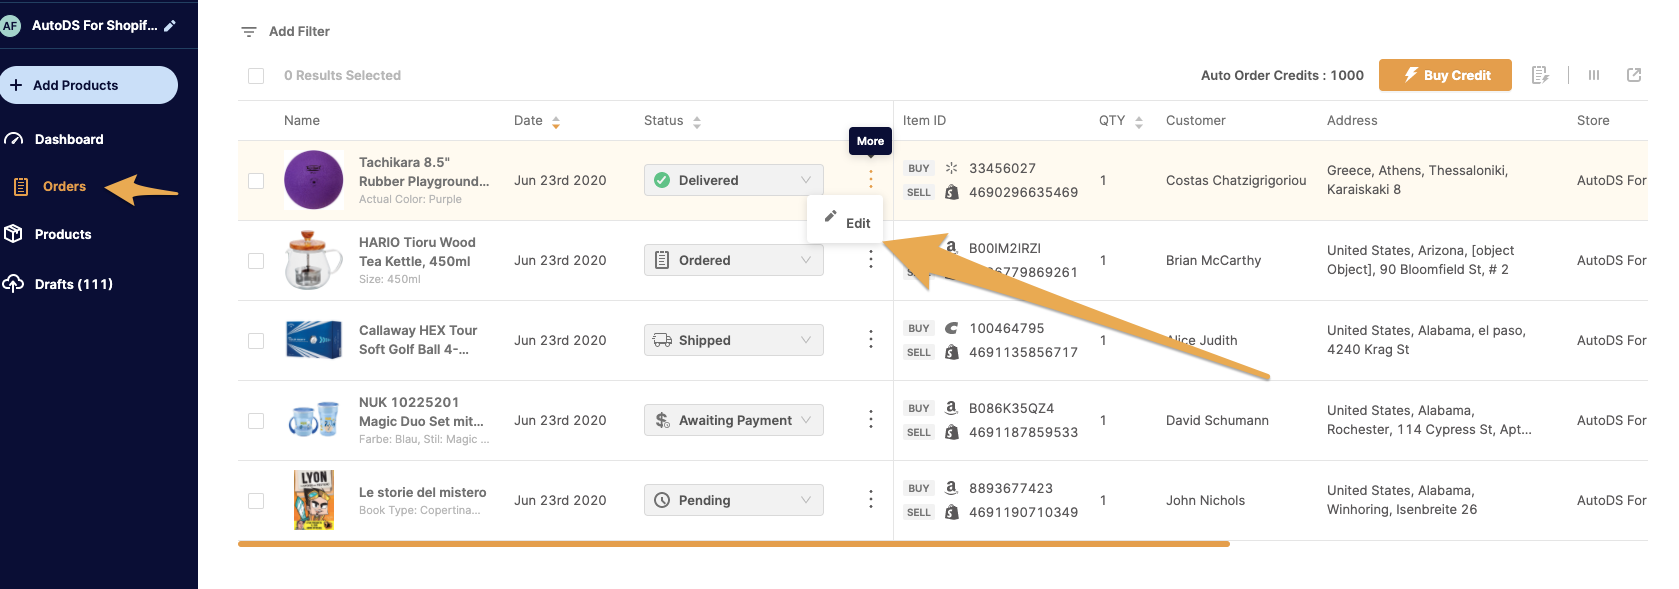Click the orange Buy Credit button
The image size is (1679, 589).
pyautogui.click(x=1445, y=75)
